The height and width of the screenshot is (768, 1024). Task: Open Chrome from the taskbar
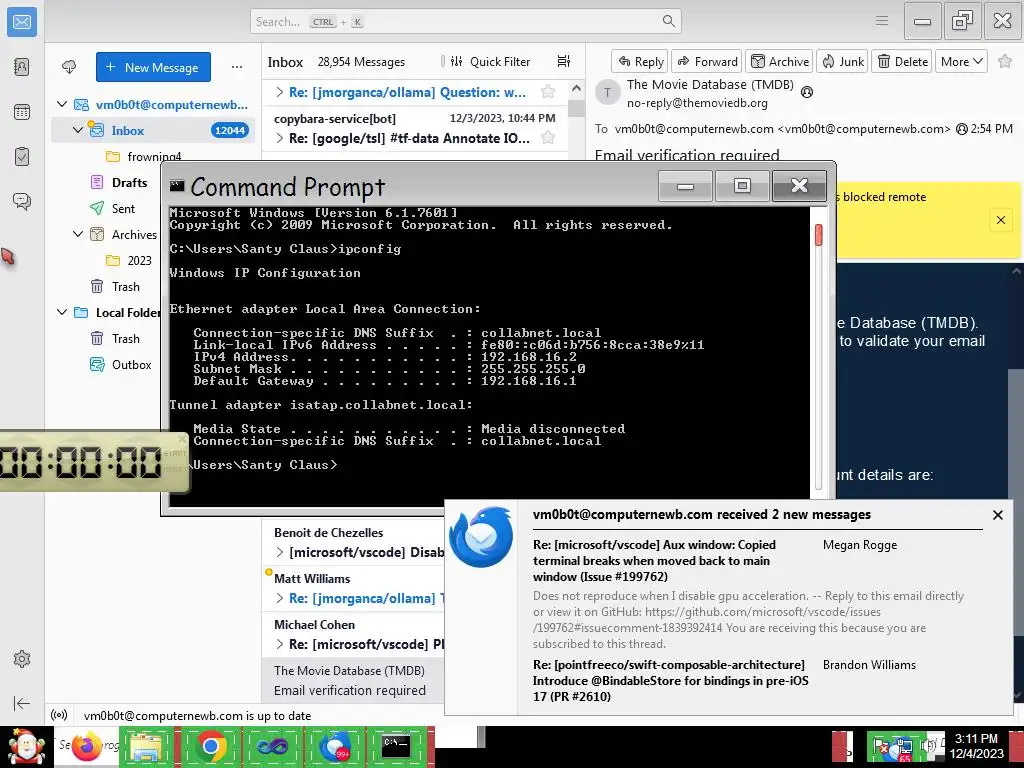(210, 746)
